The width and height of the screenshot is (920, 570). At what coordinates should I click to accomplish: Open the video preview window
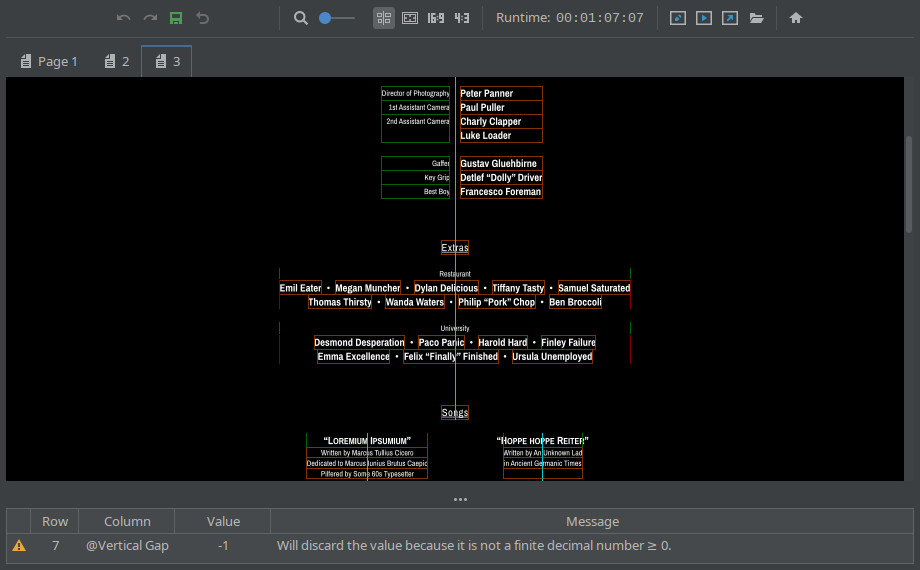(x=704, y=18)
